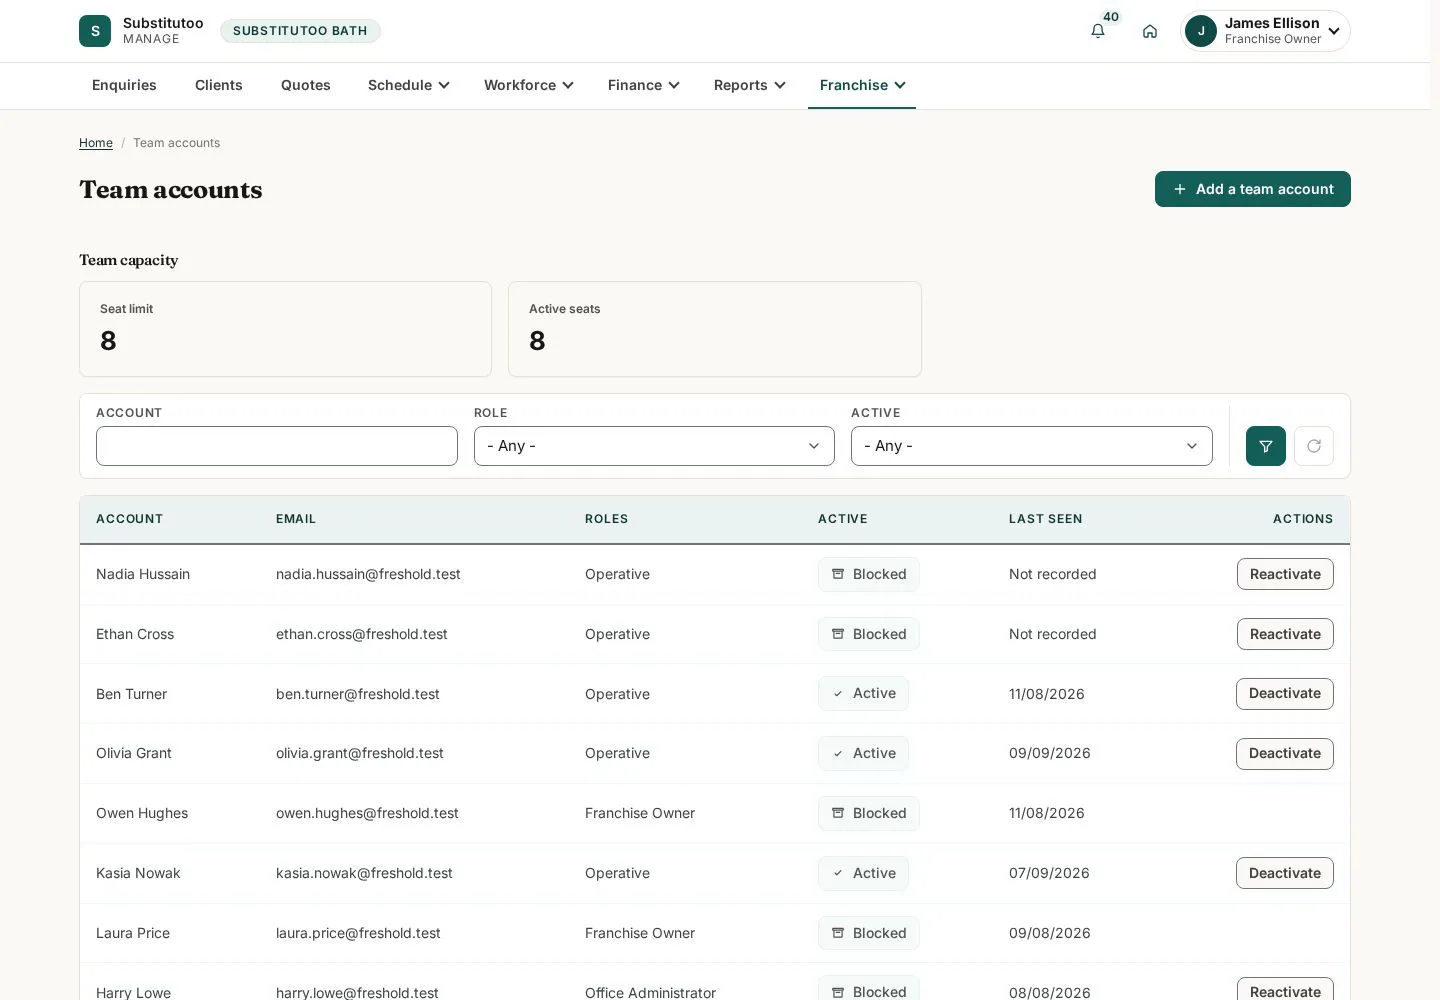Open the Role filter dropdown
The width and height of the screenshot is (1440, 1000).
tap(654, 446)
